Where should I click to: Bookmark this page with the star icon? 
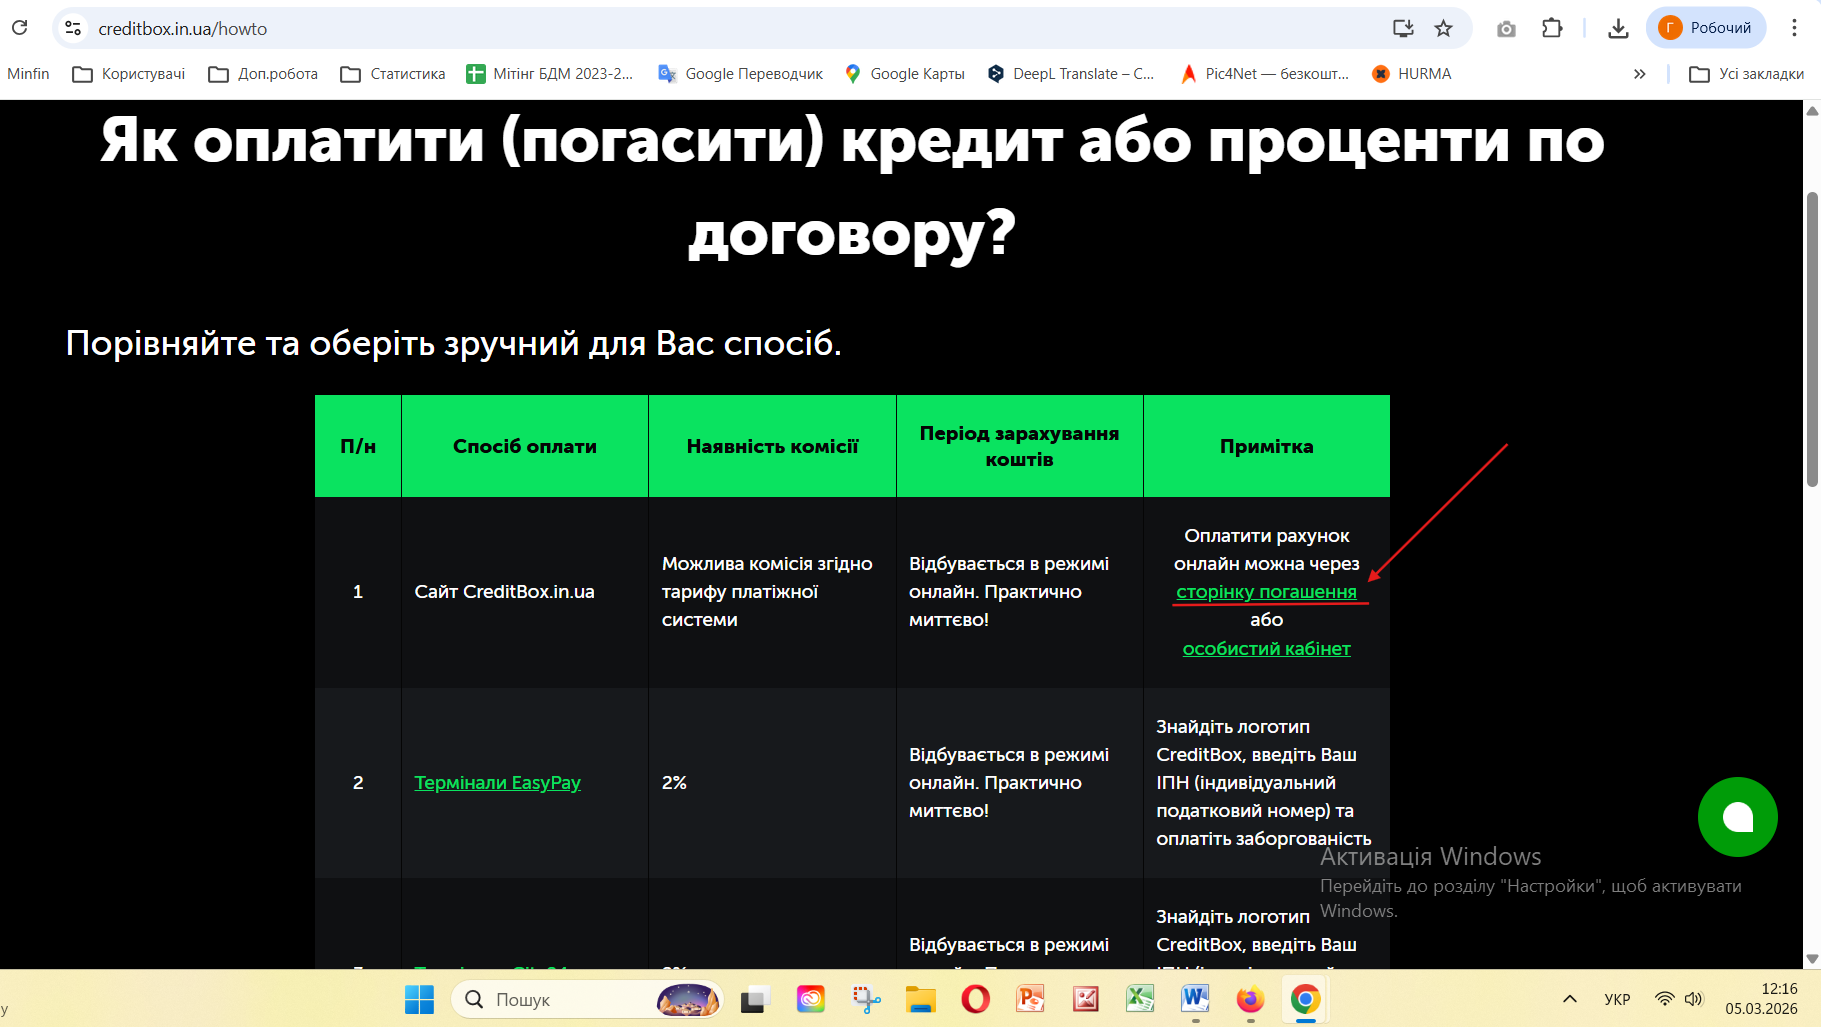click(x=1443, y=28)
